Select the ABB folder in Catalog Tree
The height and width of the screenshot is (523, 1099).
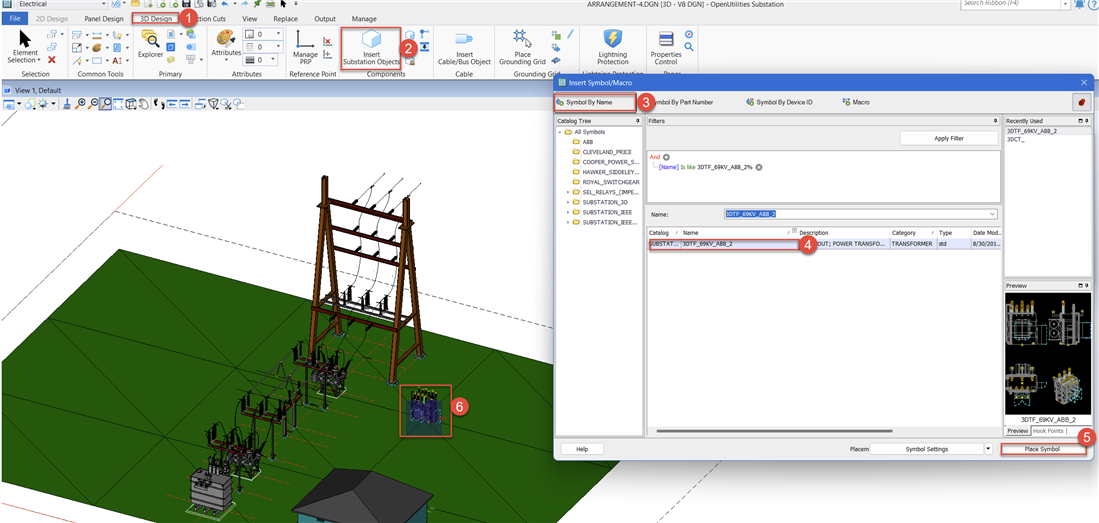coord(587,142)
